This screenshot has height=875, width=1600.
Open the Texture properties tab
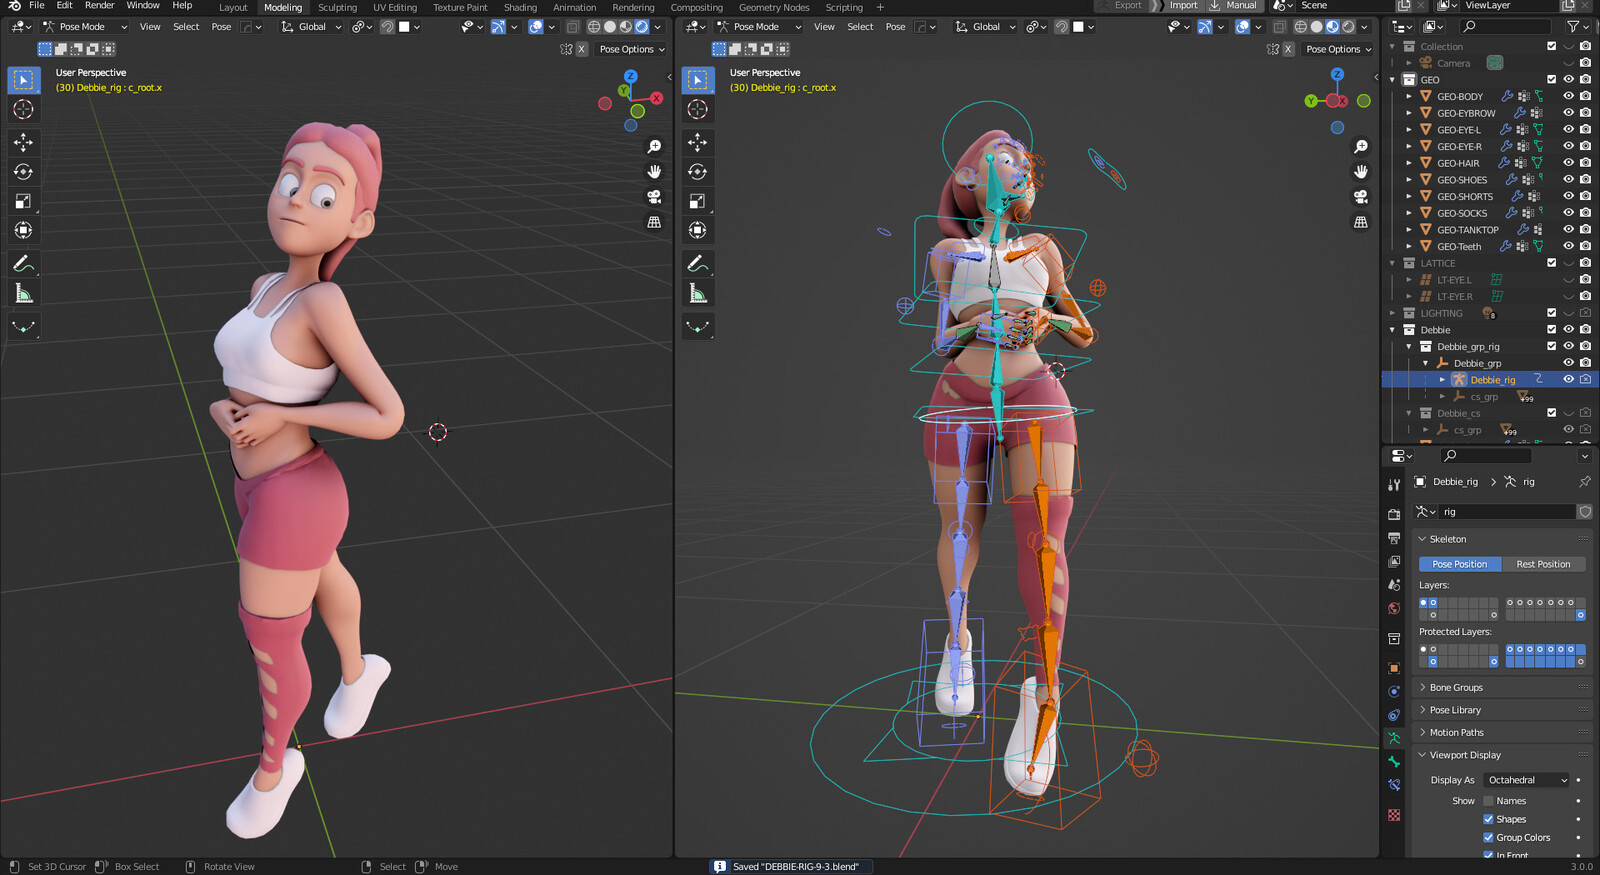1394,816
